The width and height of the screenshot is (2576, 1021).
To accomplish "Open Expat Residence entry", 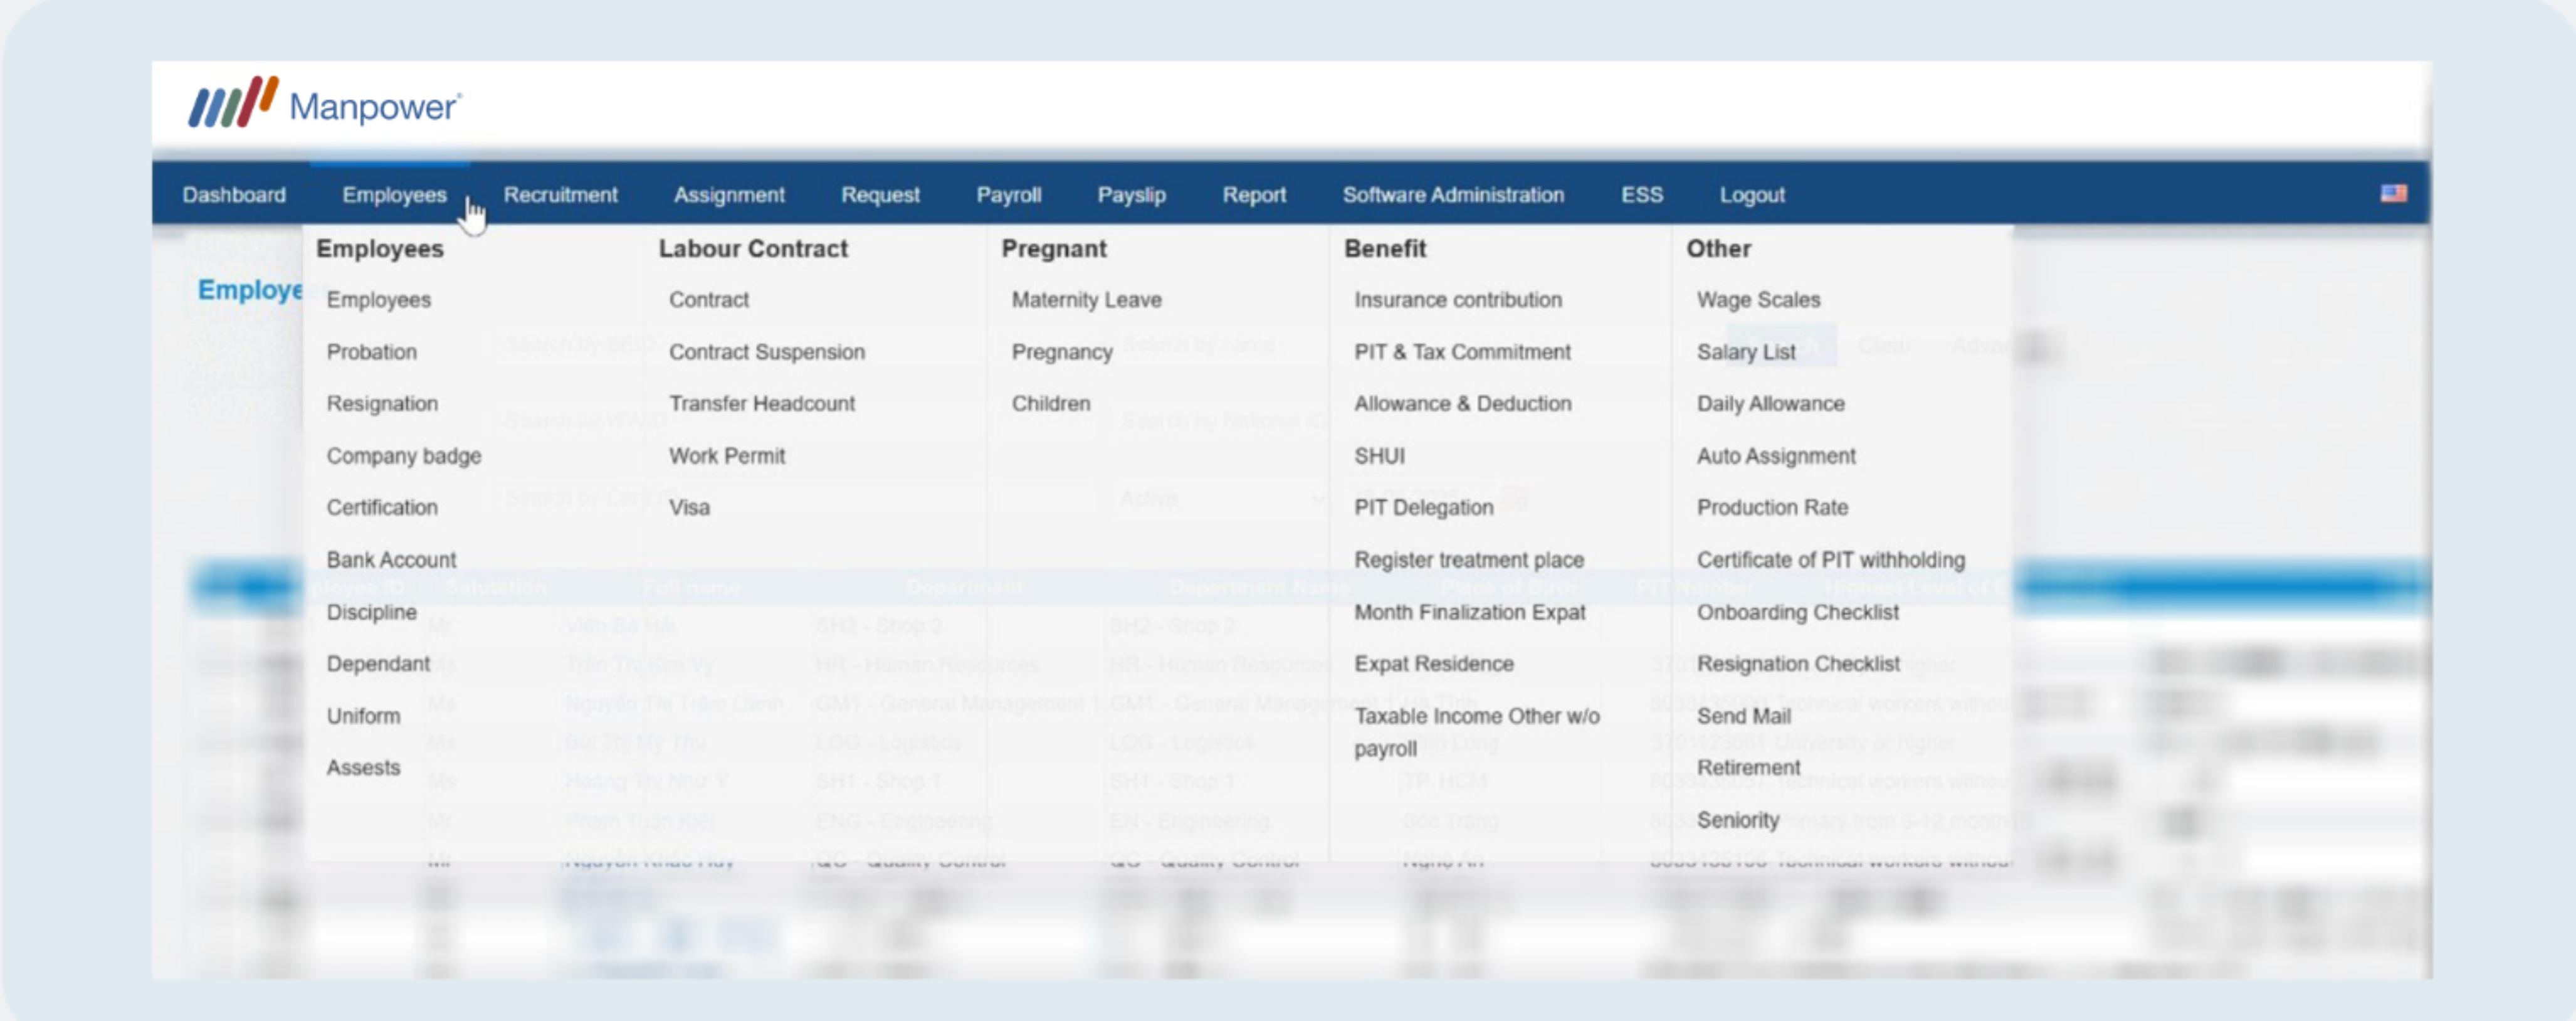I will tap(1434, 664).
